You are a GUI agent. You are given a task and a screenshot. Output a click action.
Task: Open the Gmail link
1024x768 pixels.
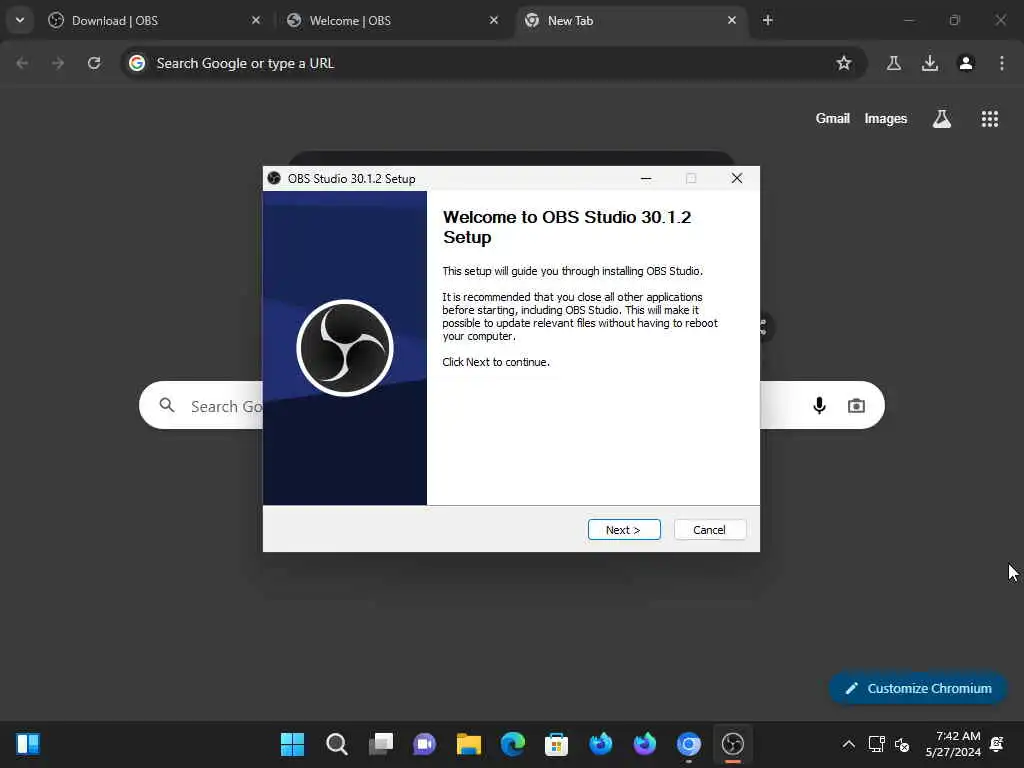[833, 119]
